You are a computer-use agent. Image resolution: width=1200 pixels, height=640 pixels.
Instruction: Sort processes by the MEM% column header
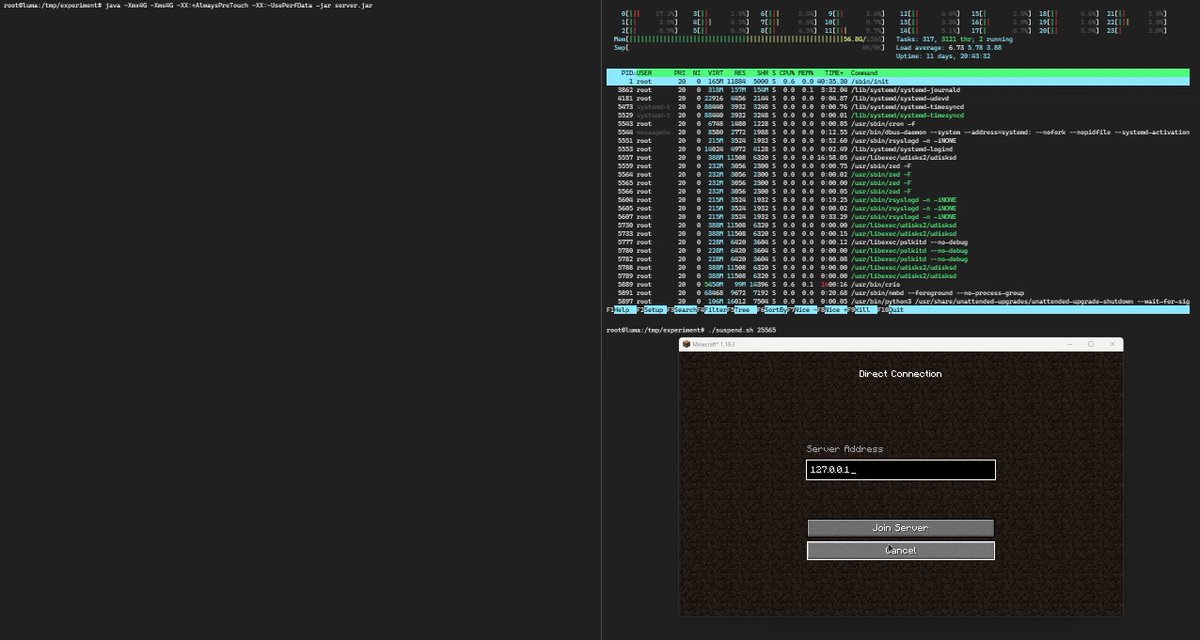coord(806,73)
